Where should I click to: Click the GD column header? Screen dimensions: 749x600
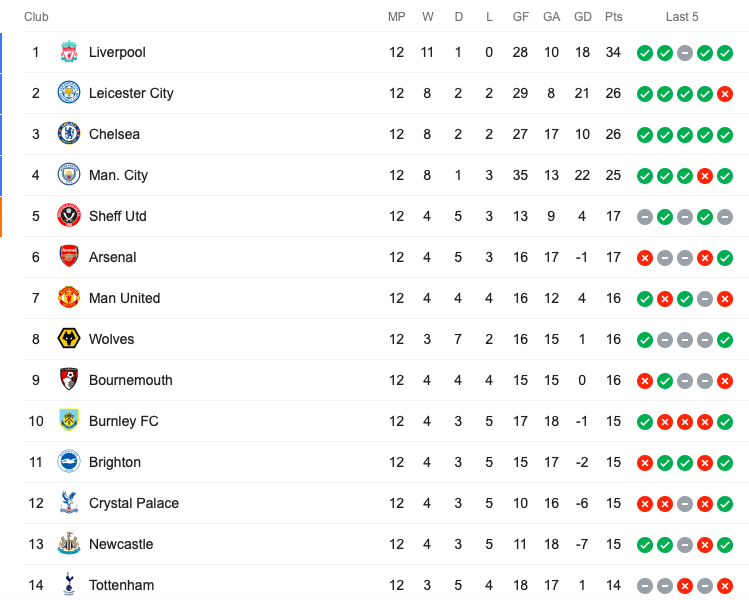pos(582,17)
